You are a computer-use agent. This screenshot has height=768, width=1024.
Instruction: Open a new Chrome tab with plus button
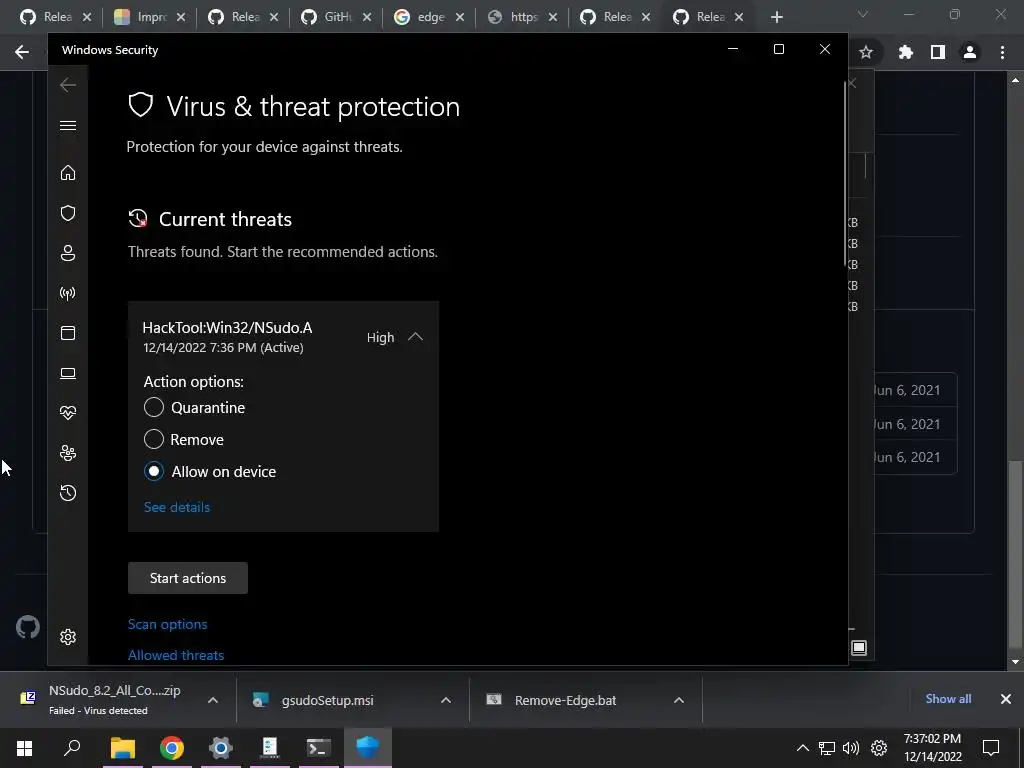click(x=776, y=17)
